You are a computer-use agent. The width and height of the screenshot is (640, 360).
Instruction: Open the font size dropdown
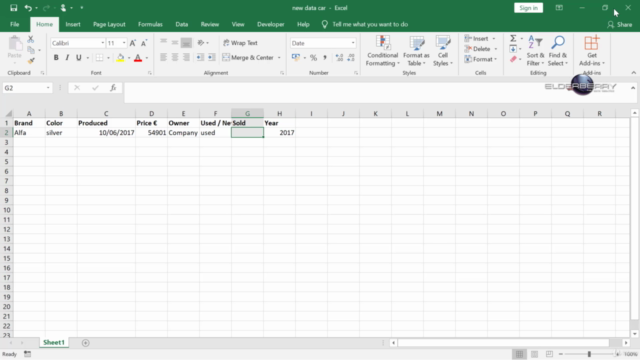[124, 43]
